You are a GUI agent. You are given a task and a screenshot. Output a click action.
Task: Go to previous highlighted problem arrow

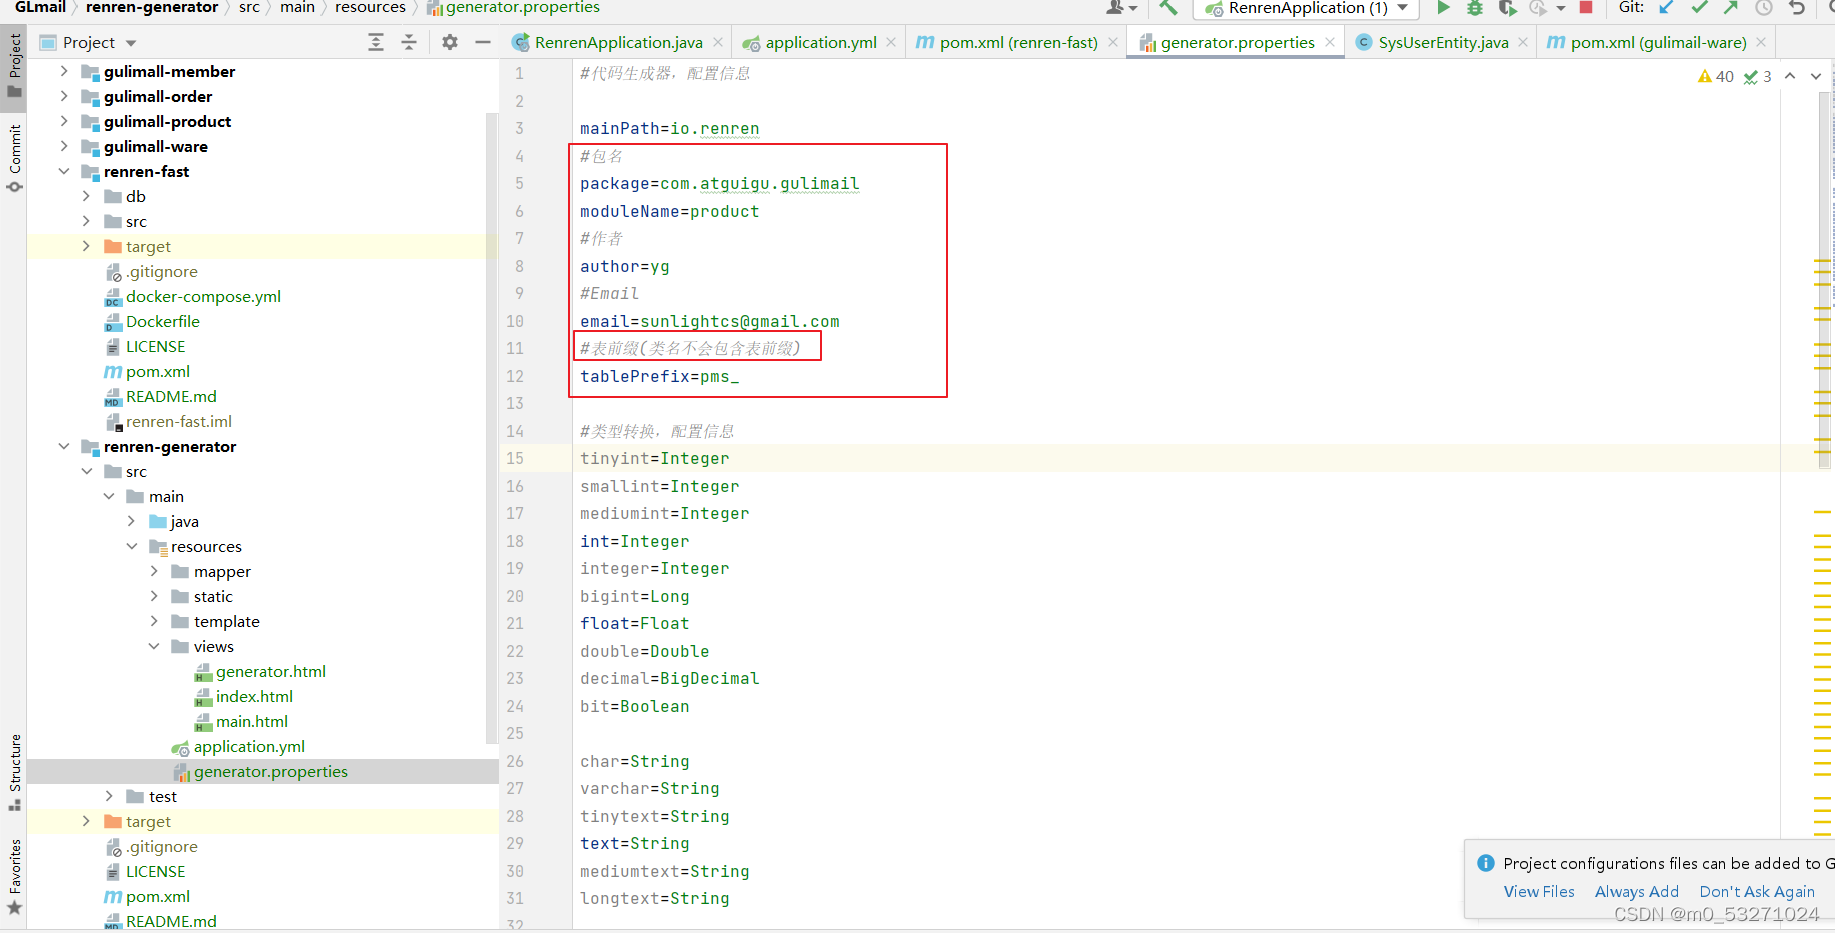point(1790,76)
